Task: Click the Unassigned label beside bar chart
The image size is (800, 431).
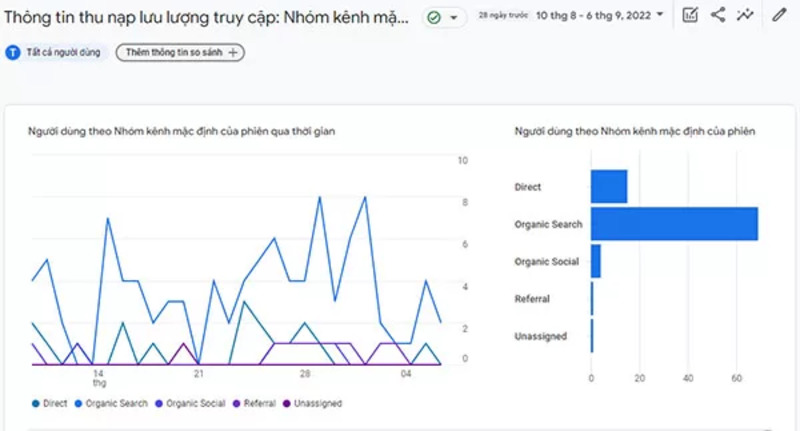Action: (x=540, y=336)
